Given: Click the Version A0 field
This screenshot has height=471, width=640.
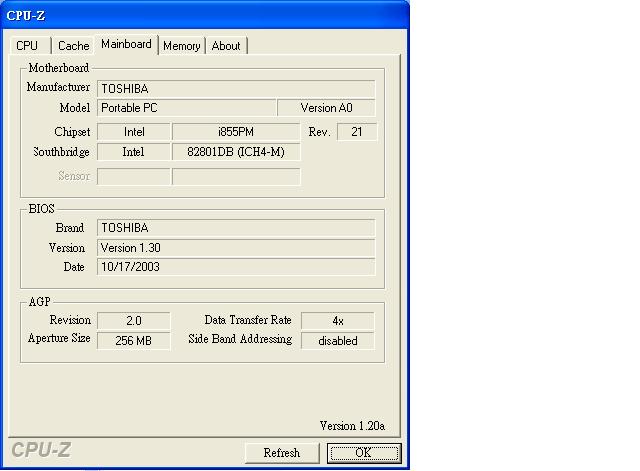Looking at the screenshot, I should pos(326,108).
